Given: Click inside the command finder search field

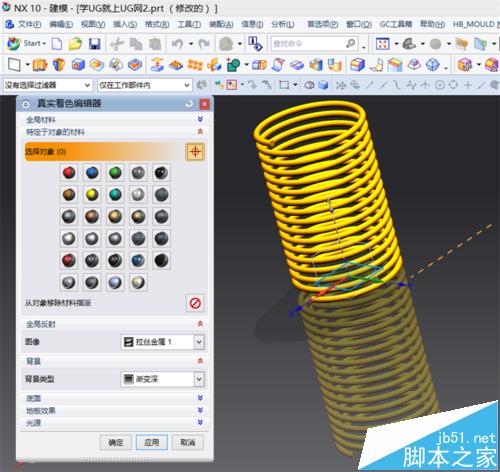Looking at the screenshot, I should [307, 44].
